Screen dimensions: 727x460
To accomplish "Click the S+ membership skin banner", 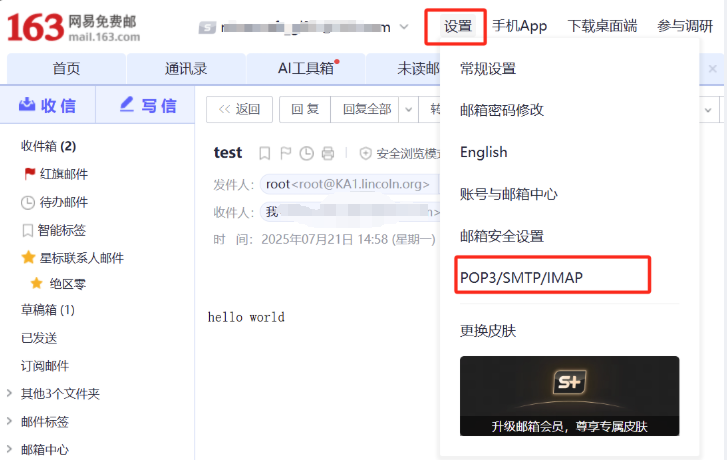I will point(569,396).
